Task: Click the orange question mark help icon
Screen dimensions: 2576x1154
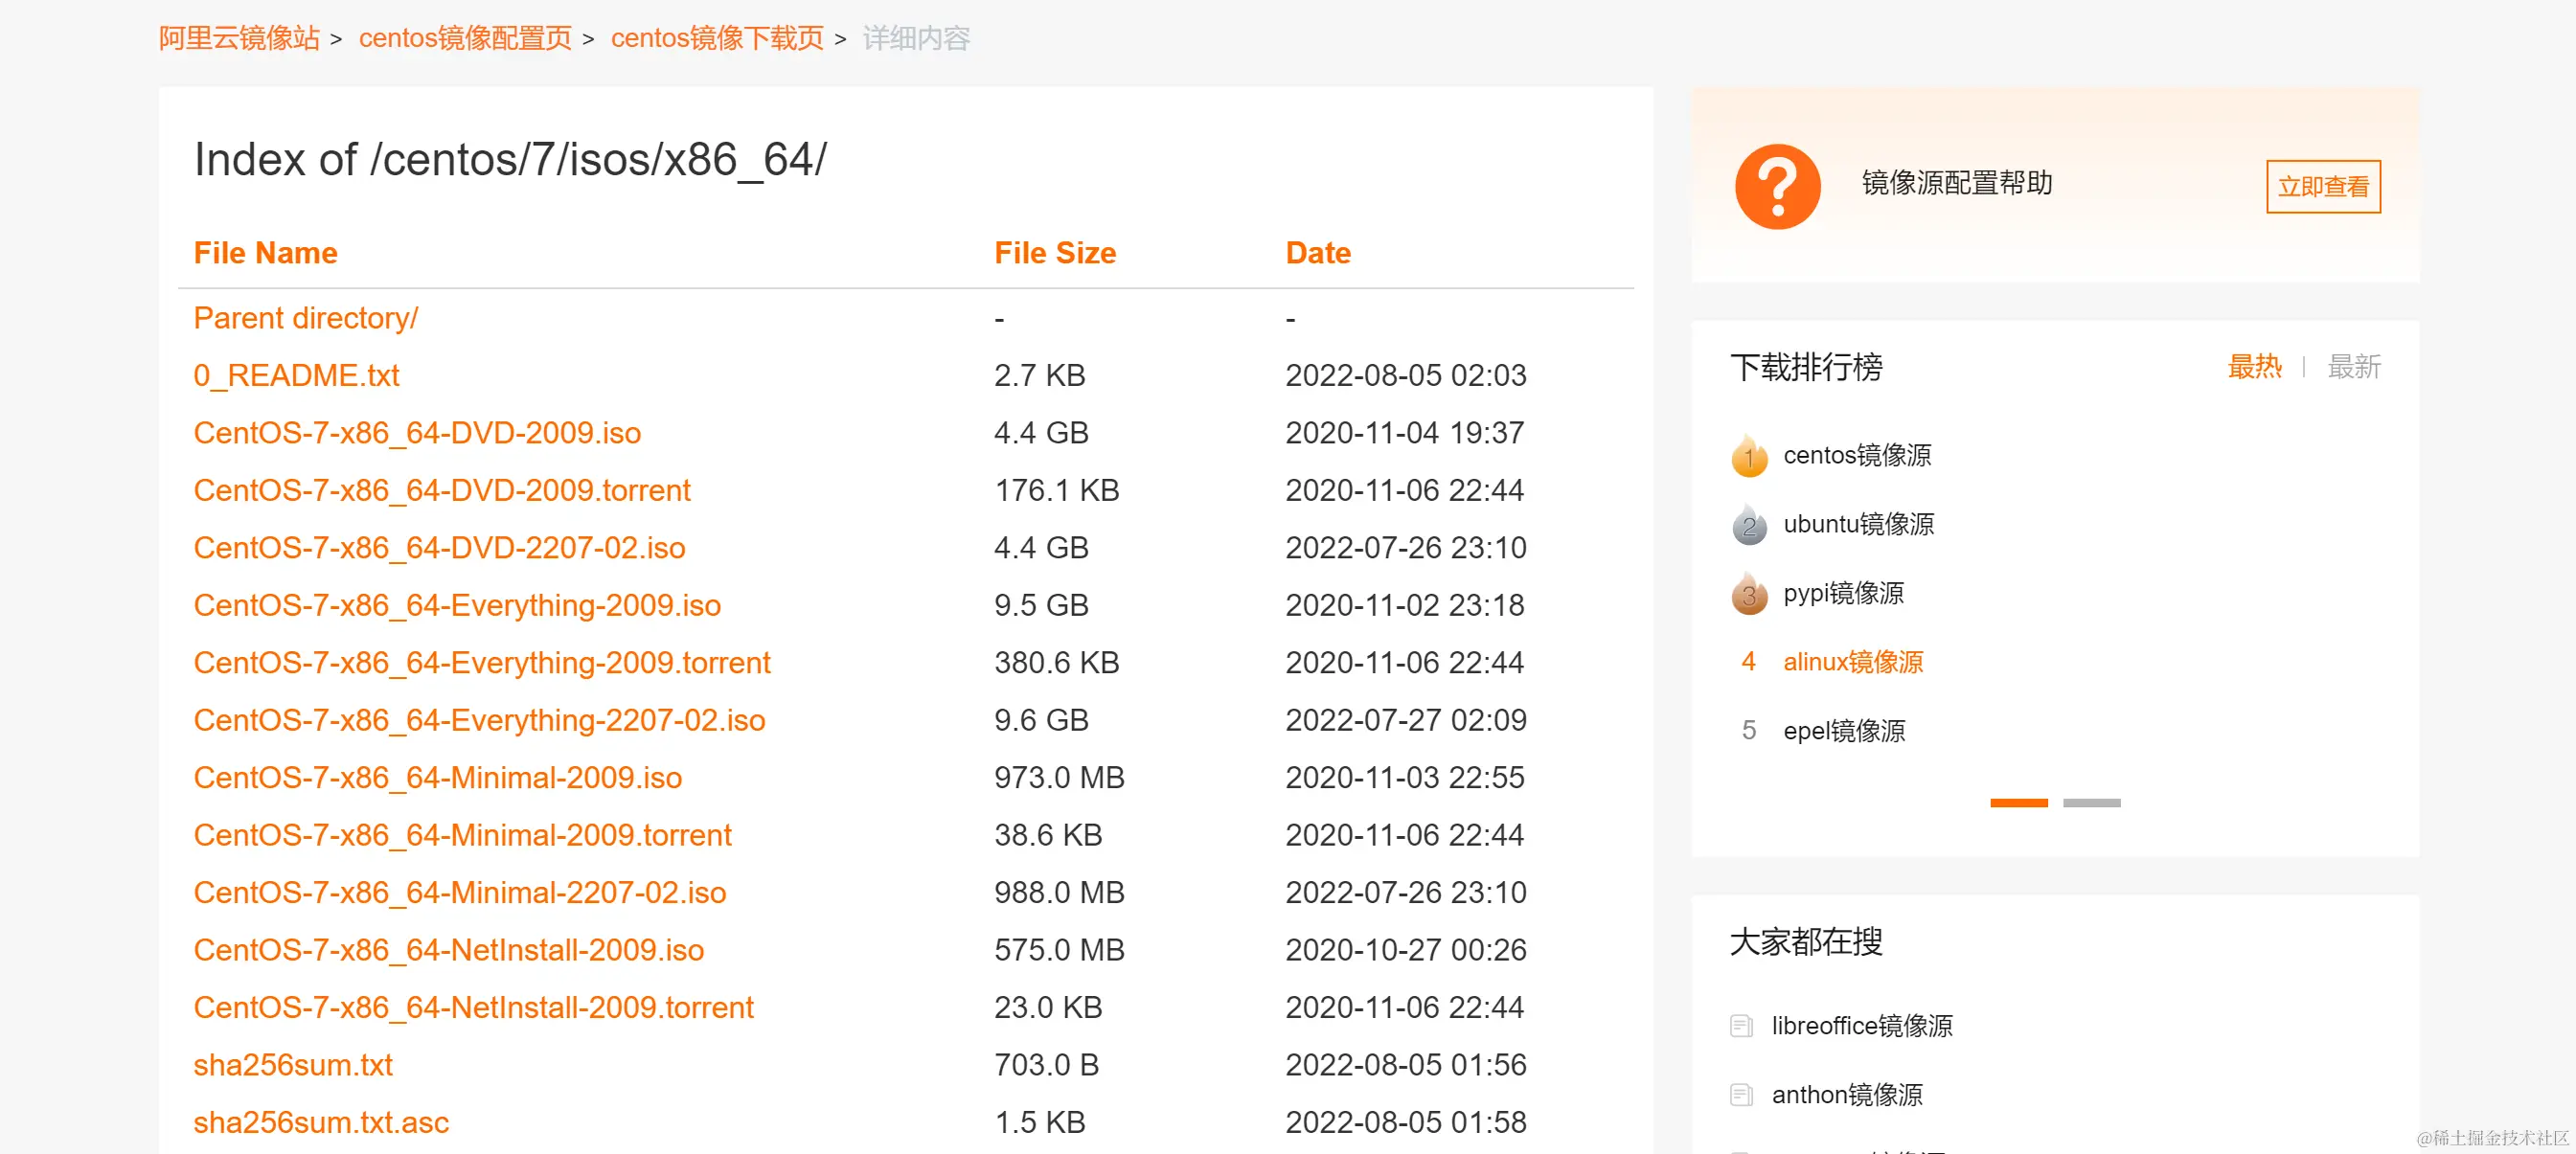Action: (1777, 187)
